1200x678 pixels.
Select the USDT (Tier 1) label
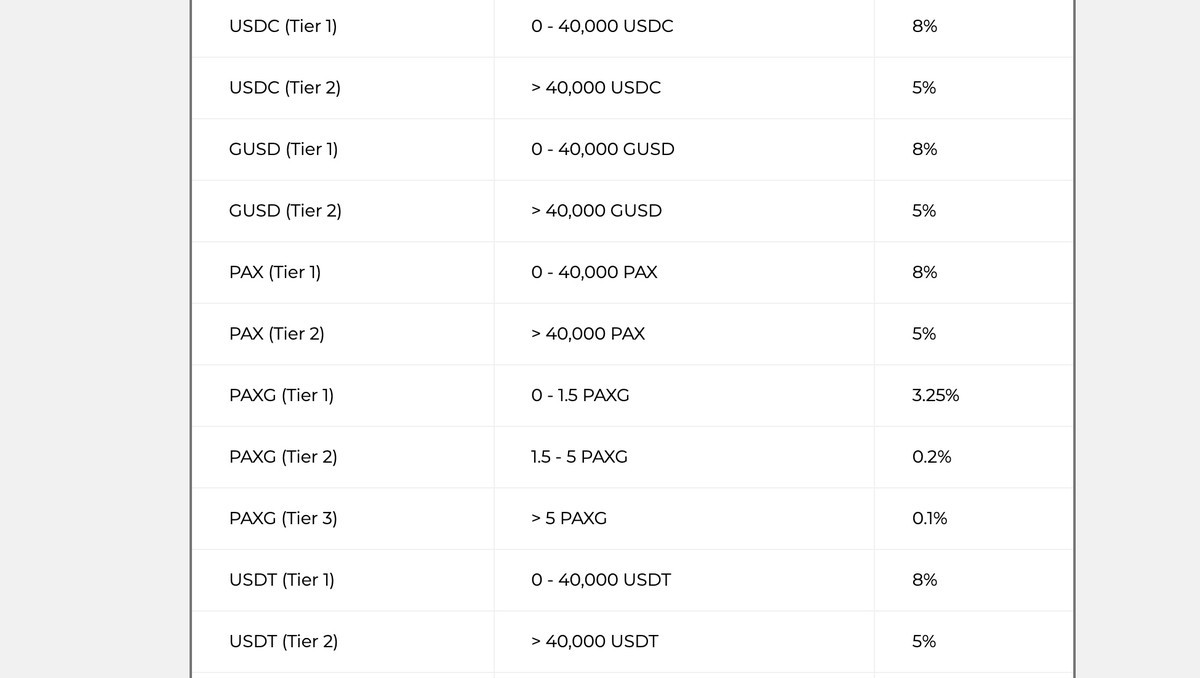pyautogui.click(x=282, y=580)
